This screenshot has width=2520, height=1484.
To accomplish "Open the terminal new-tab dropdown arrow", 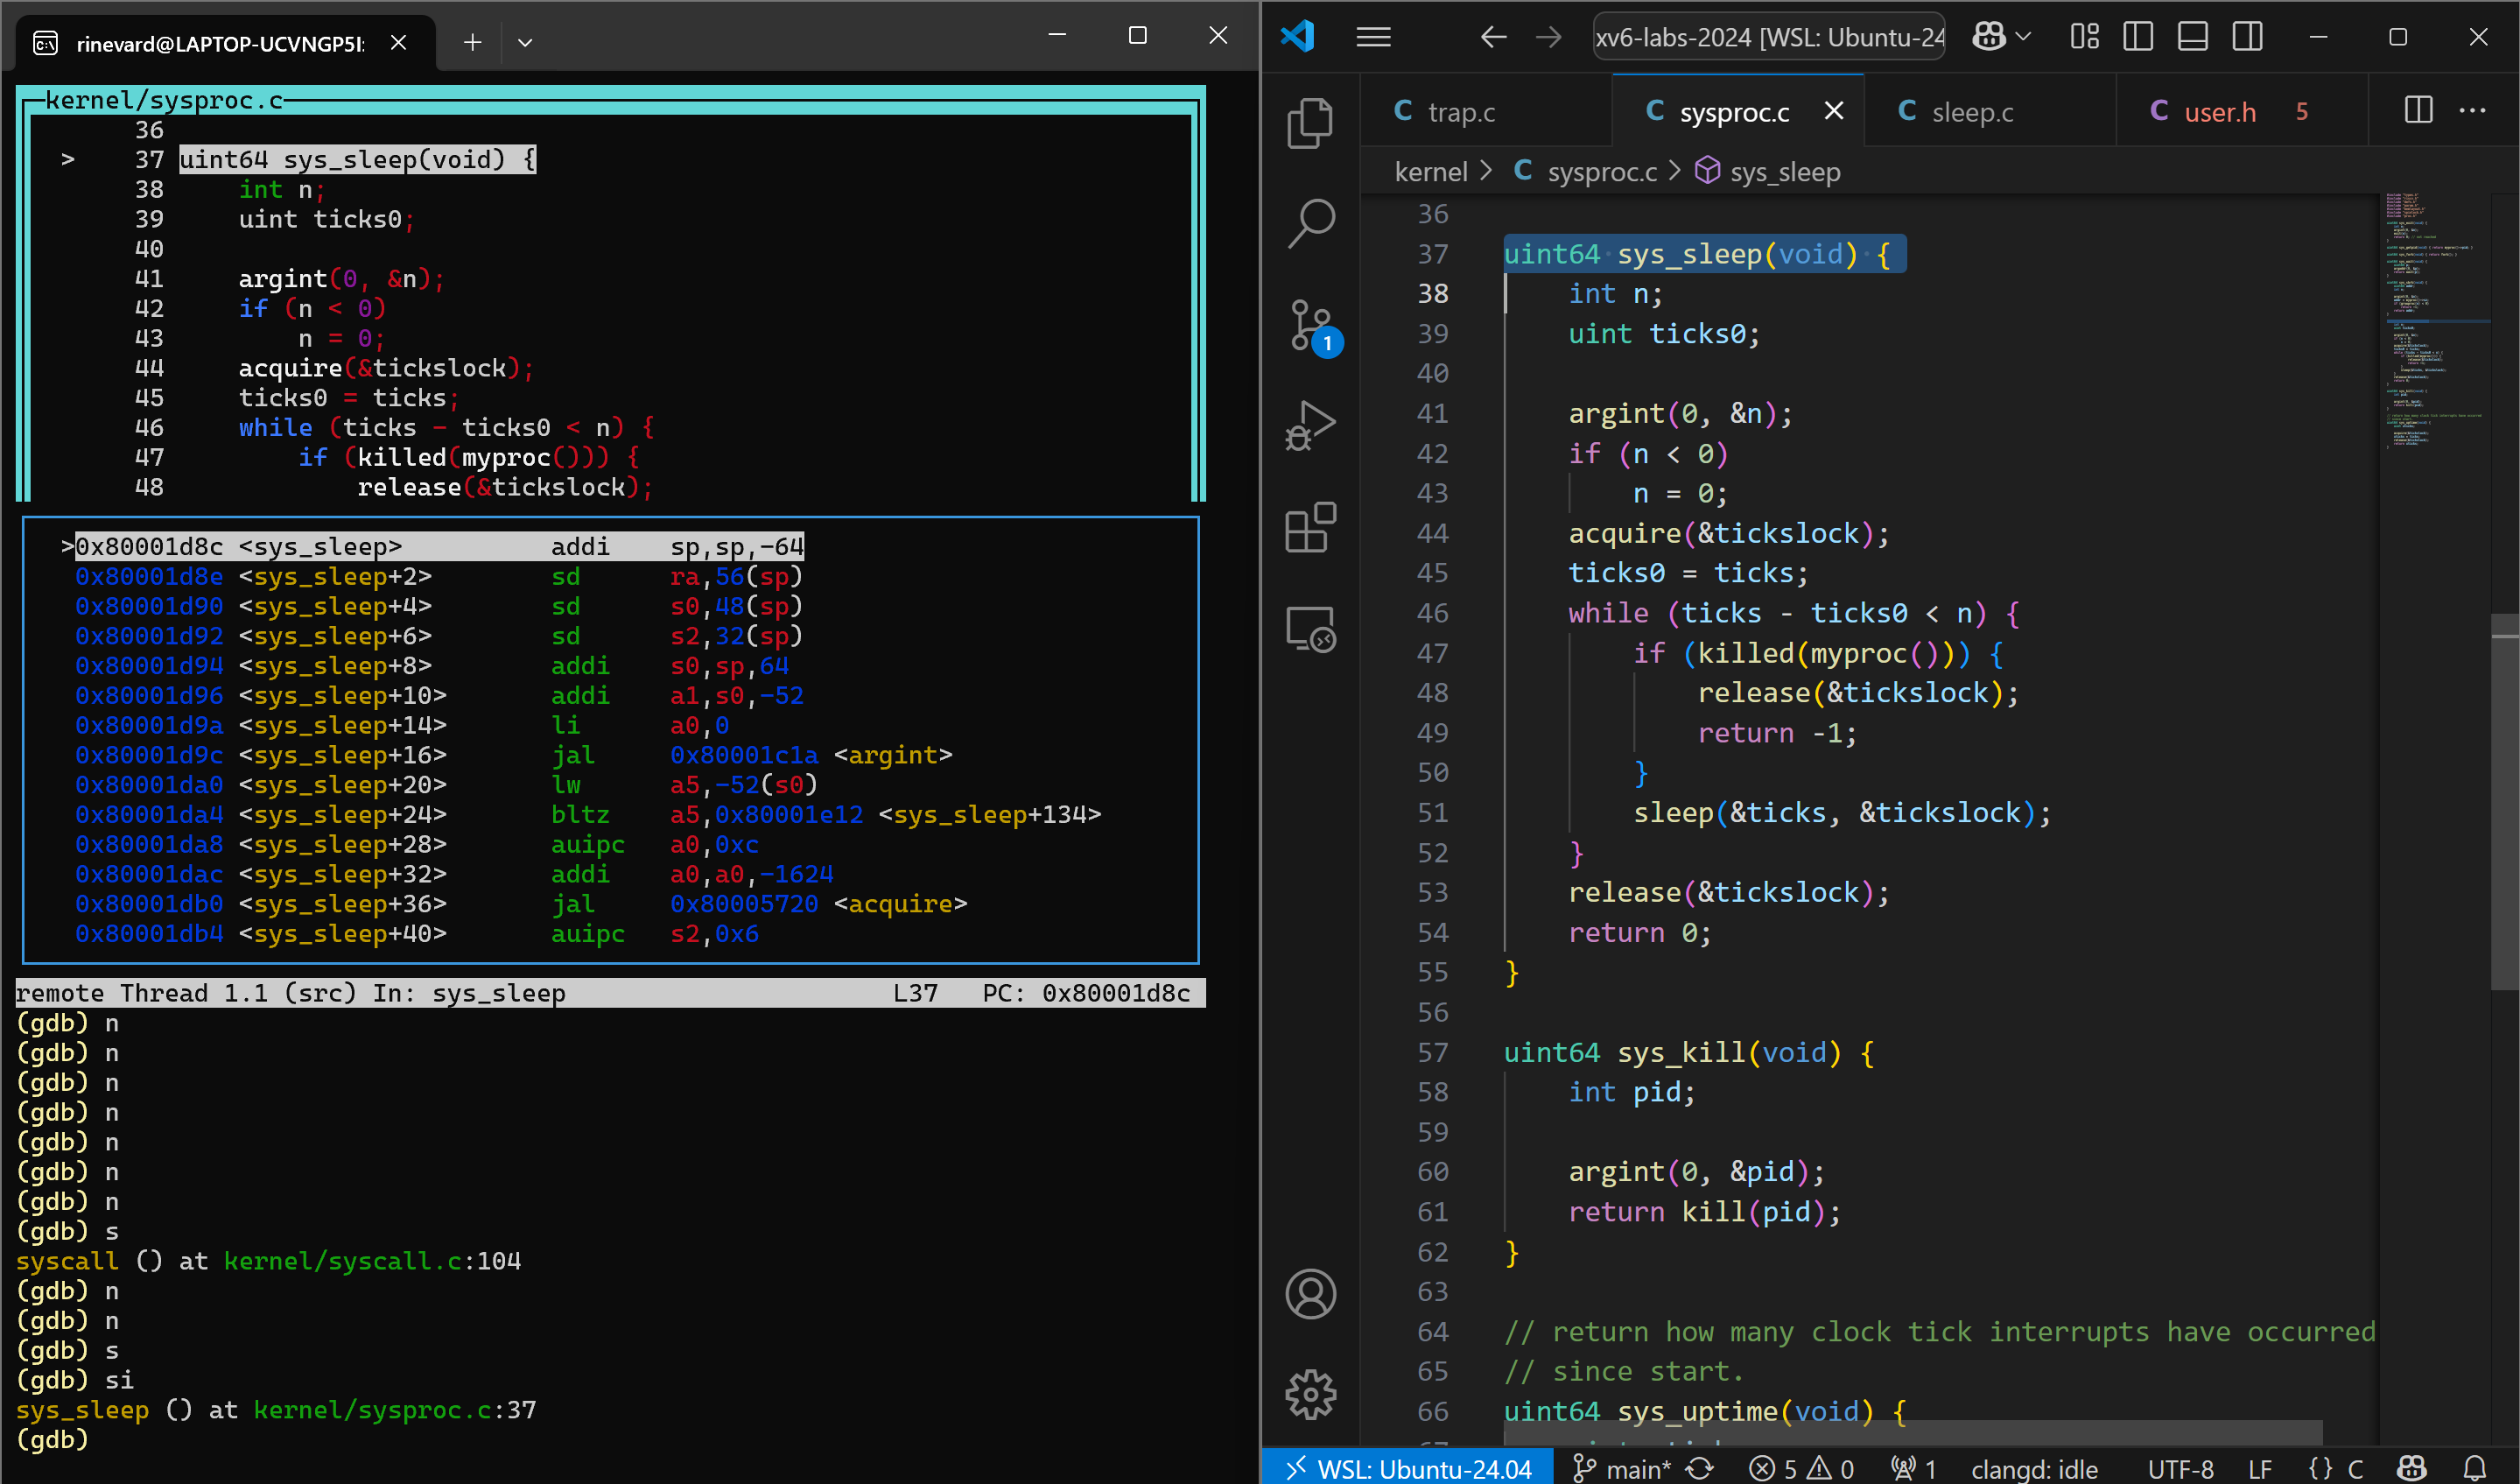I will pyautogui.click(x=525, y=42).
